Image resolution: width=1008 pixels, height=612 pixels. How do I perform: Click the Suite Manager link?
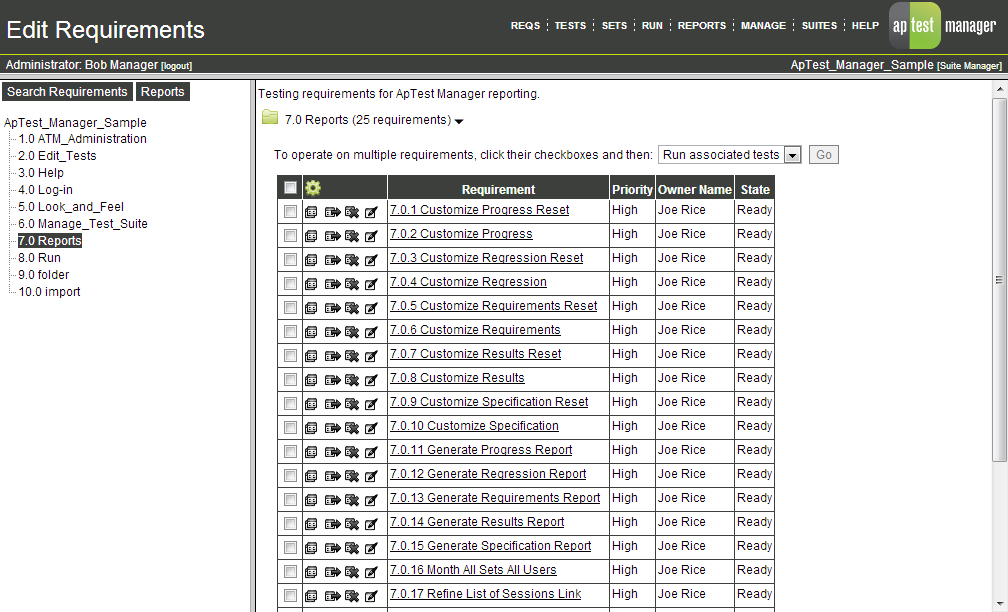coord(969,66)
